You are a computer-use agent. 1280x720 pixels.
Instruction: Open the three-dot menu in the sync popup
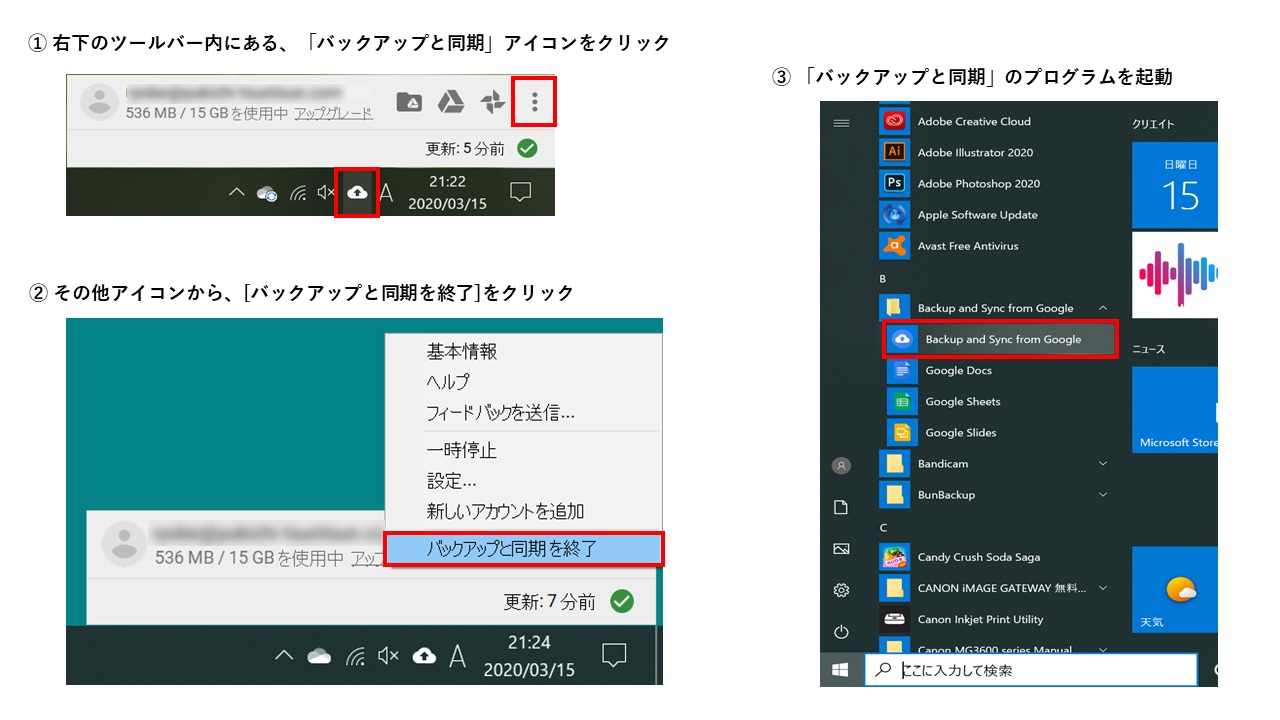pos(534,101)
